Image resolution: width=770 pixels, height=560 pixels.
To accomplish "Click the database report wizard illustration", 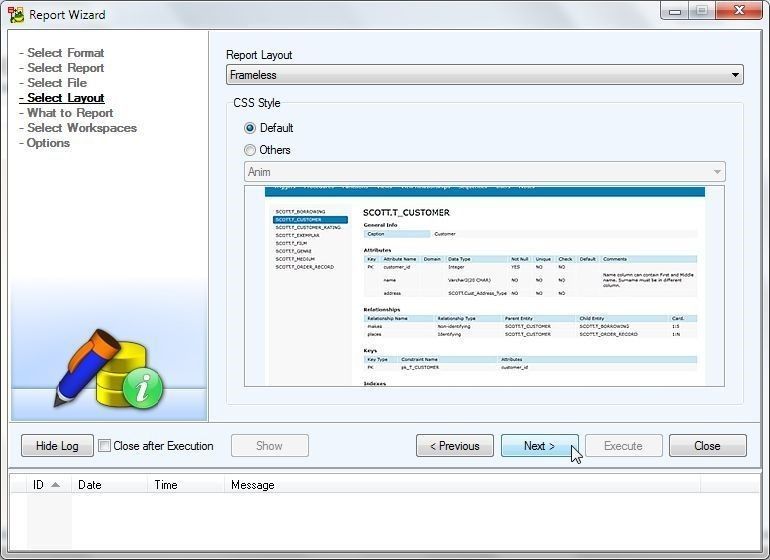I will (x=109, y=368).
